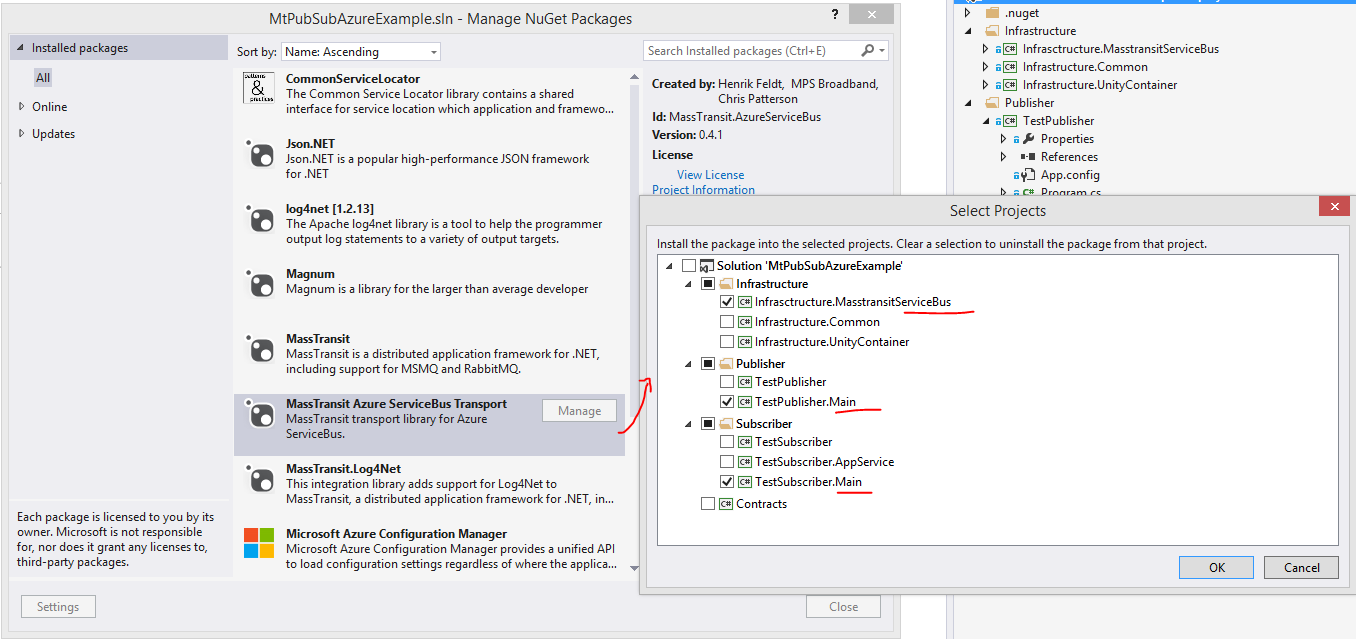Collapse the Publisher node in Select Projects
The height and width of the screenshot is (639, 1356).
[688, 364]
